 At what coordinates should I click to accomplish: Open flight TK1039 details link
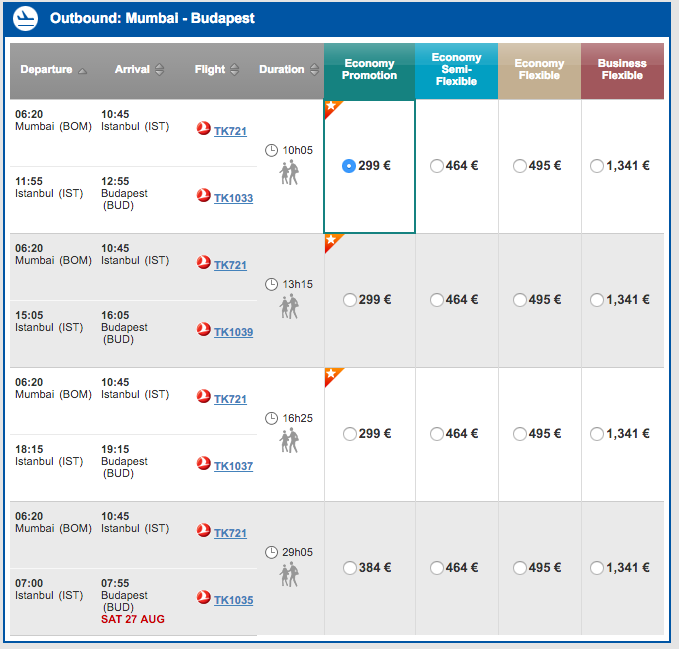click(233, 332)
